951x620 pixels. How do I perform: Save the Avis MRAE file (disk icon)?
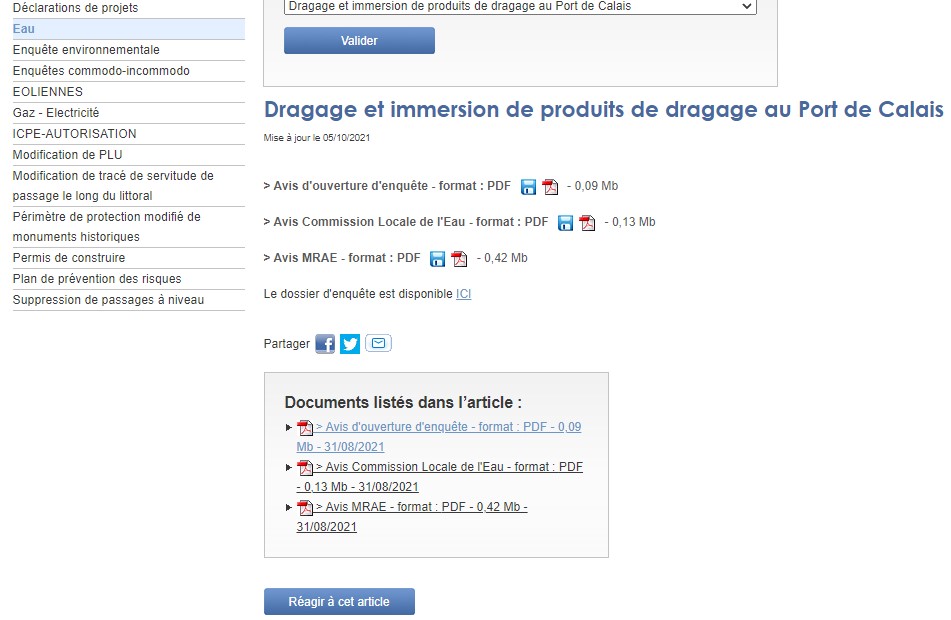tap(437, 259)
